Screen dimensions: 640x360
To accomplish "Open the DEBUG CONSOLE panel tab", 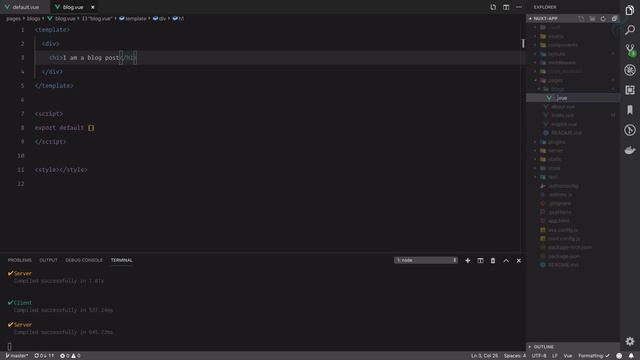I will [84, 260].
